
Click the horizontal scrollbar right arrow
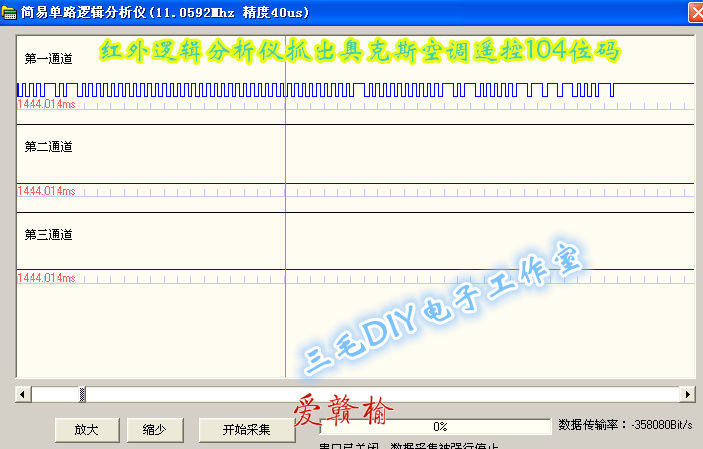pyautogui.click(x=686, y=394)
